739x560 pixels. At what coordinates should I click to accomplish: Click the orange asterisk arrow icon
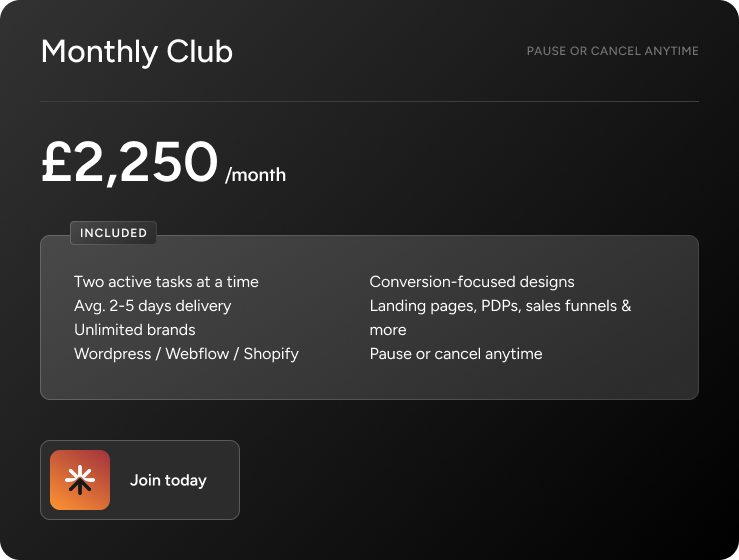[x=80, y=480]
